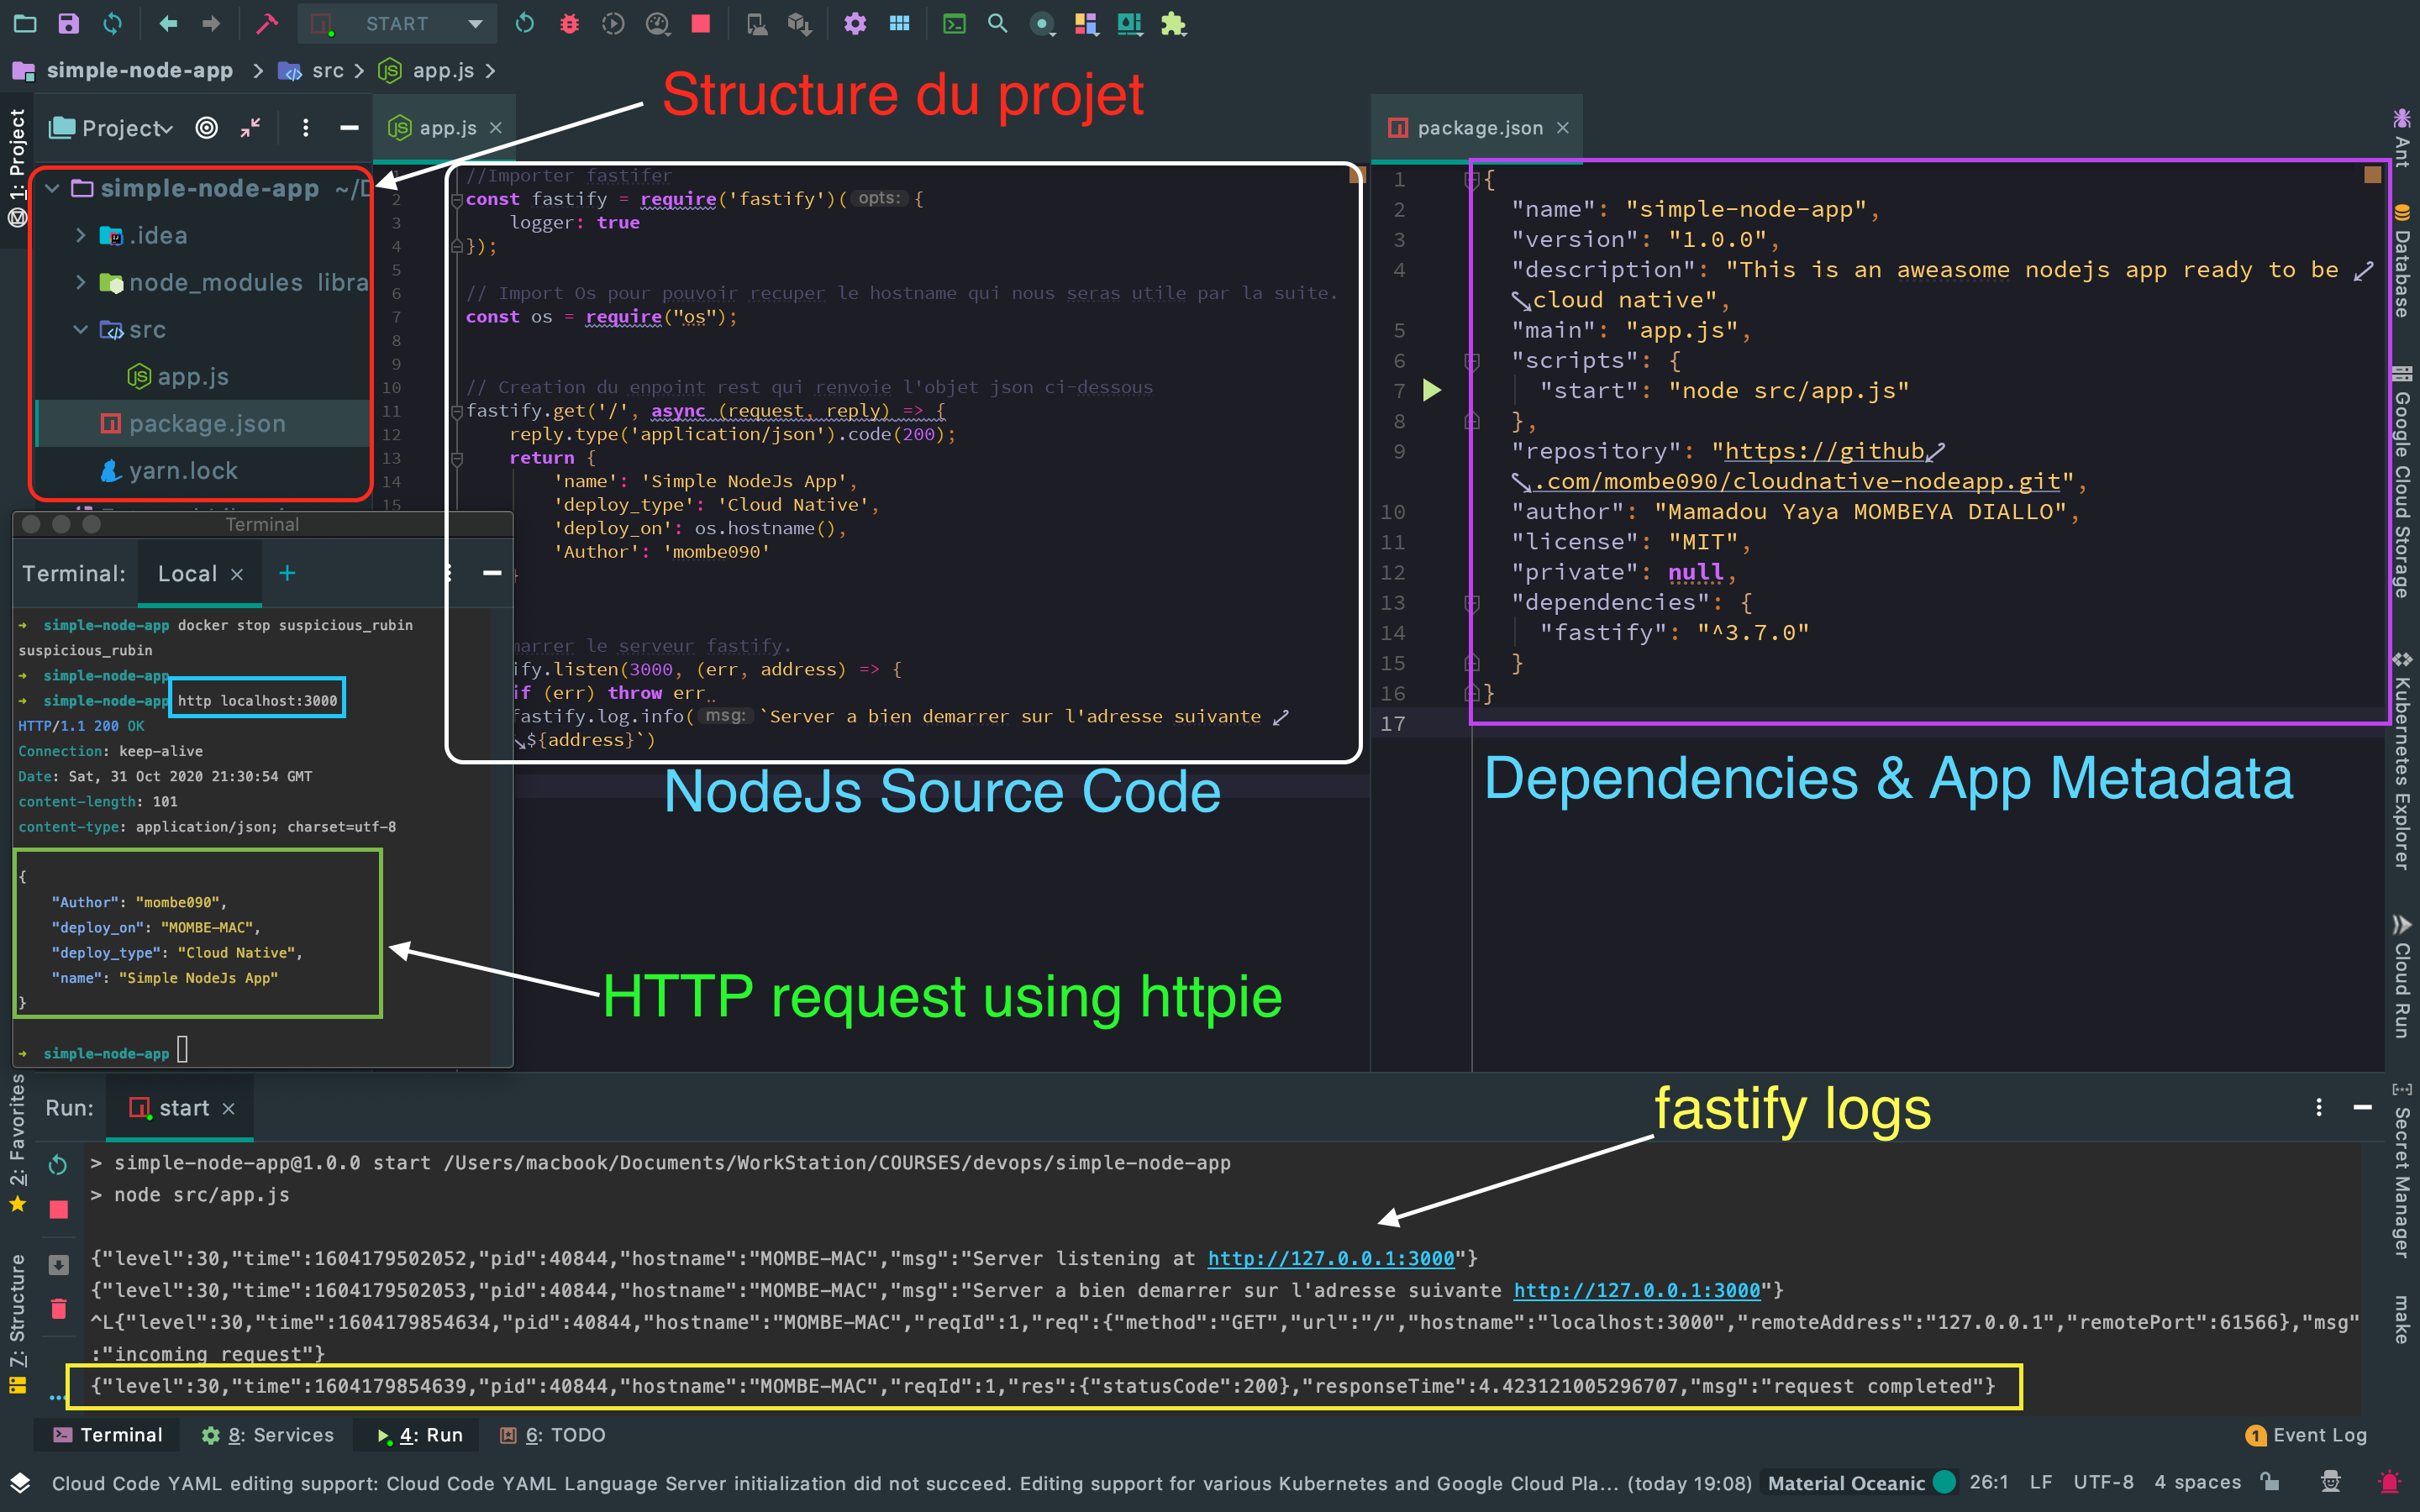Screen dimensions: 2420x1512
Task: Open the START run configuration dropdown
Action: click(475, 23)
